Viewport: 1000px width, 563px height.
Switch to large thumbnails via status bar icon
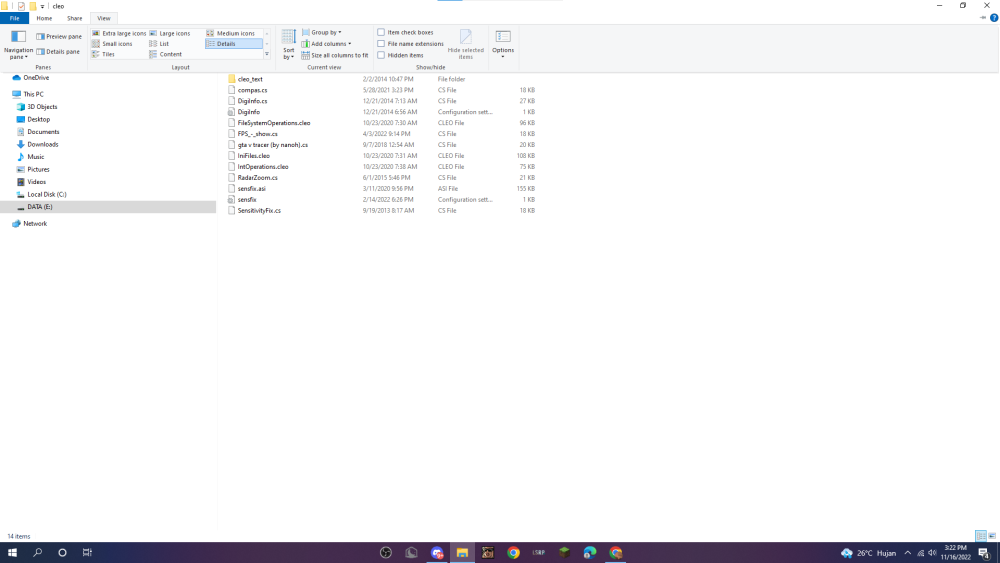point(992,536)
